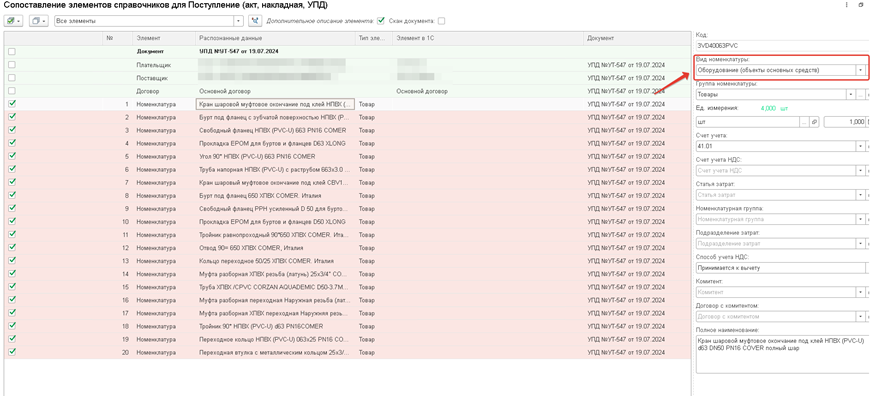Uncheck checkbox for row 12 Отвод 90

click(x=12, y=247)
